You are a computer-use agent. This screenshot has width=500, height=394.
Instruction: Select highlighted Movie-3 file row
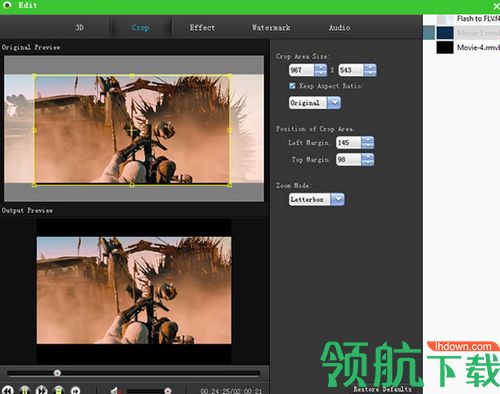point(462,33)
